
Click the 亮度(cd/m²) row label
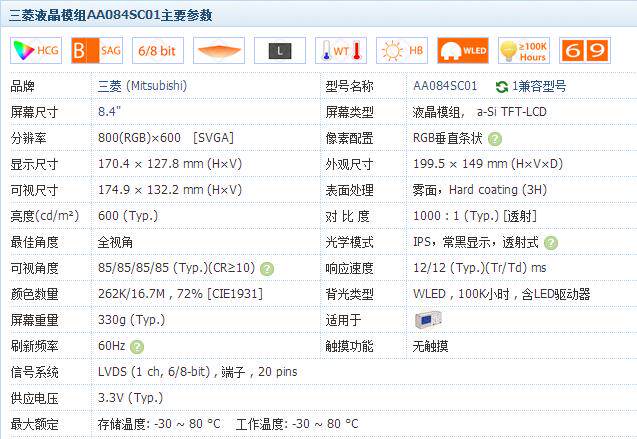point(45,216)
